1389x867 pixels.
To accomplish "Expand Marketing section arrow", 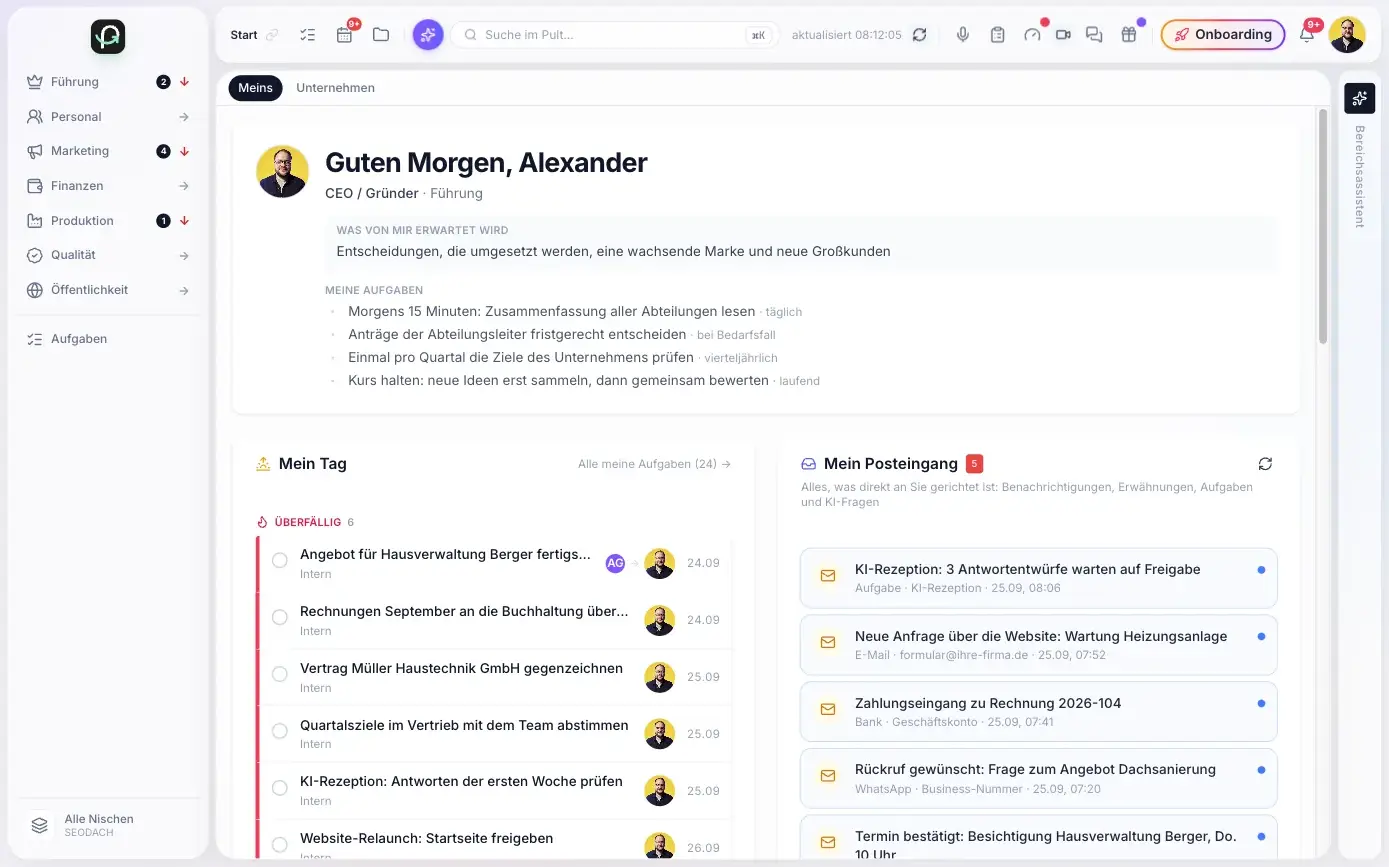I will pos(184,152).
